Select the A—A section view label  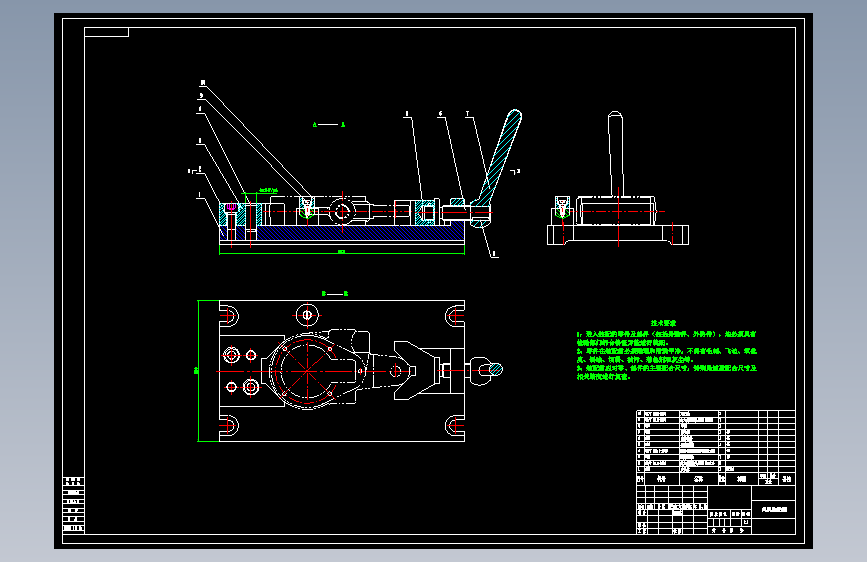[329, 124]
